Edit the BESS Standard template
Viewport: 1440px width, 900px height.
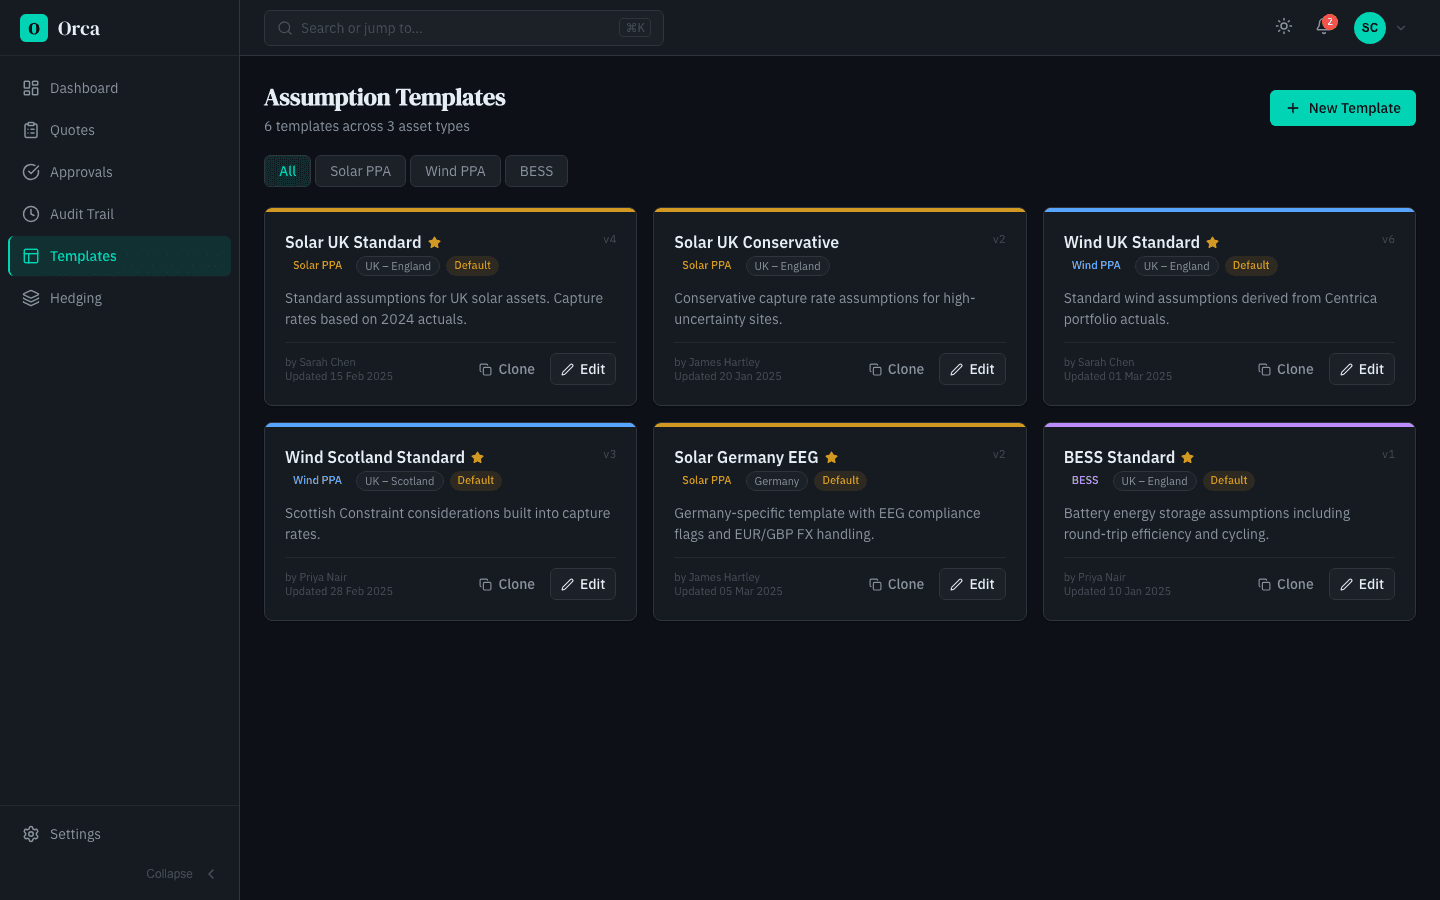click(1362, 584)
